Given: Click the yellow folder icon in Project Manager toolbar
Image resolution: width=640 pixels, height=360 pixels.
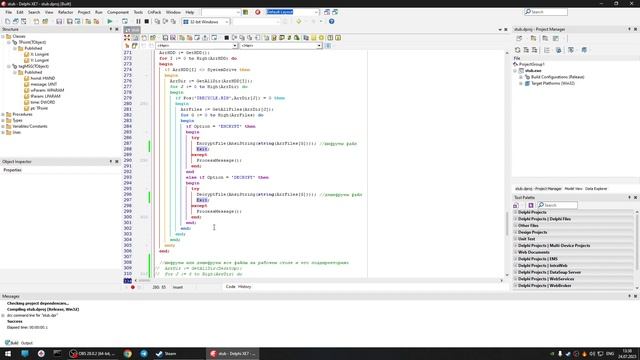Looking at the screenshot, I should pyautogui.click(x=533, y=38).
